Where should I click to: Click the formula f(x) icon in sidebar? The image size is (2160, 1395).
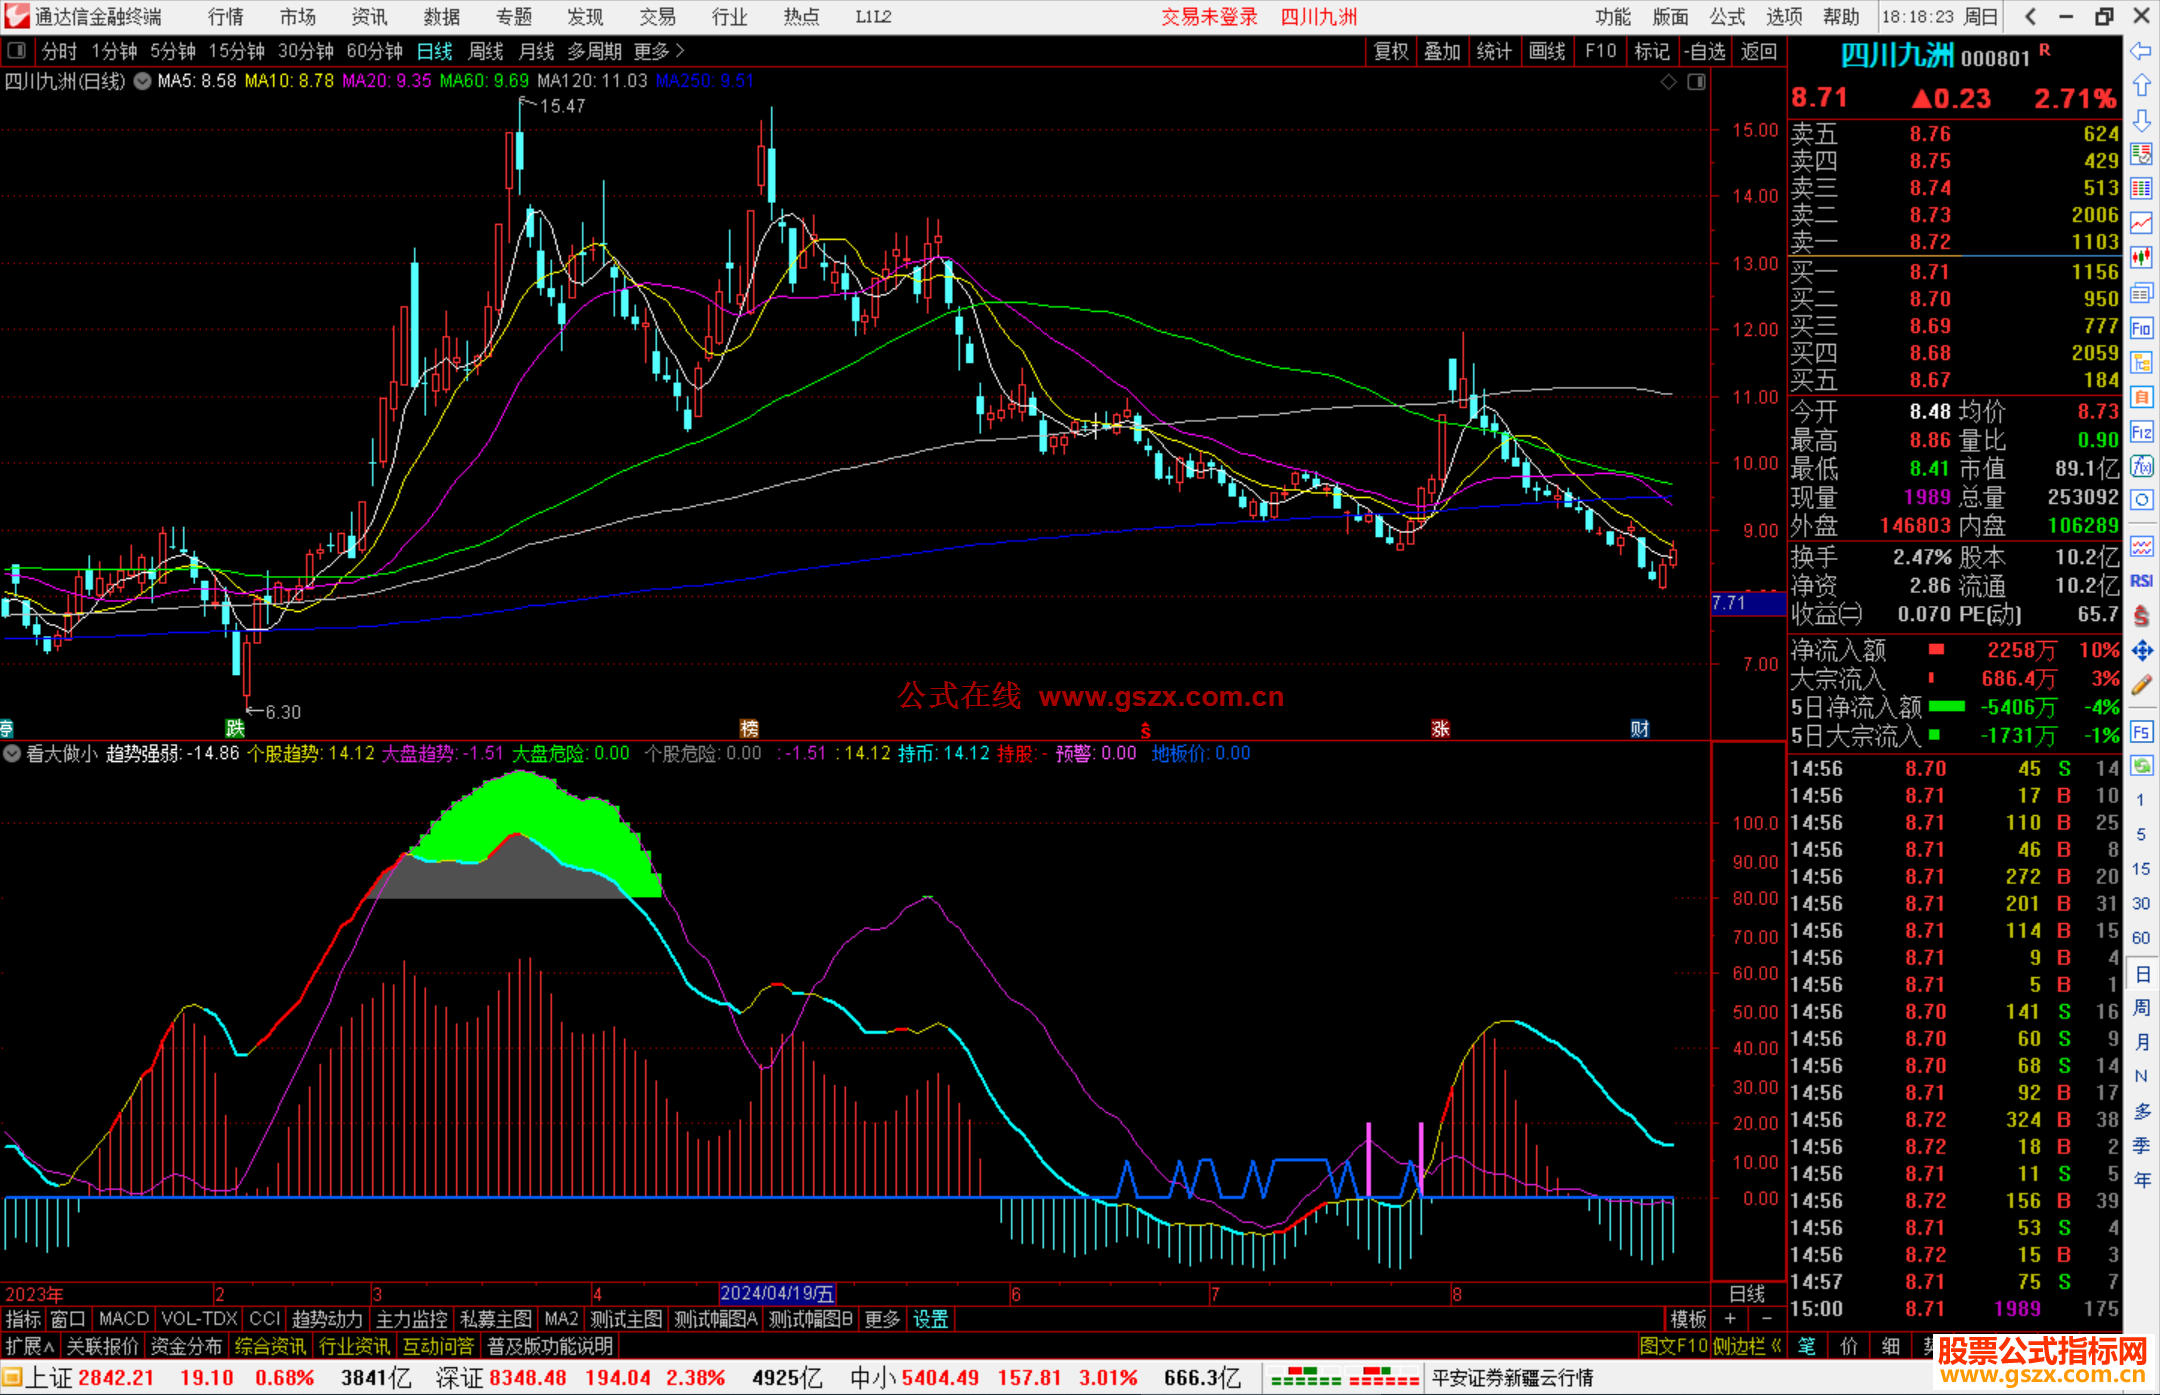coord(2141,466)
